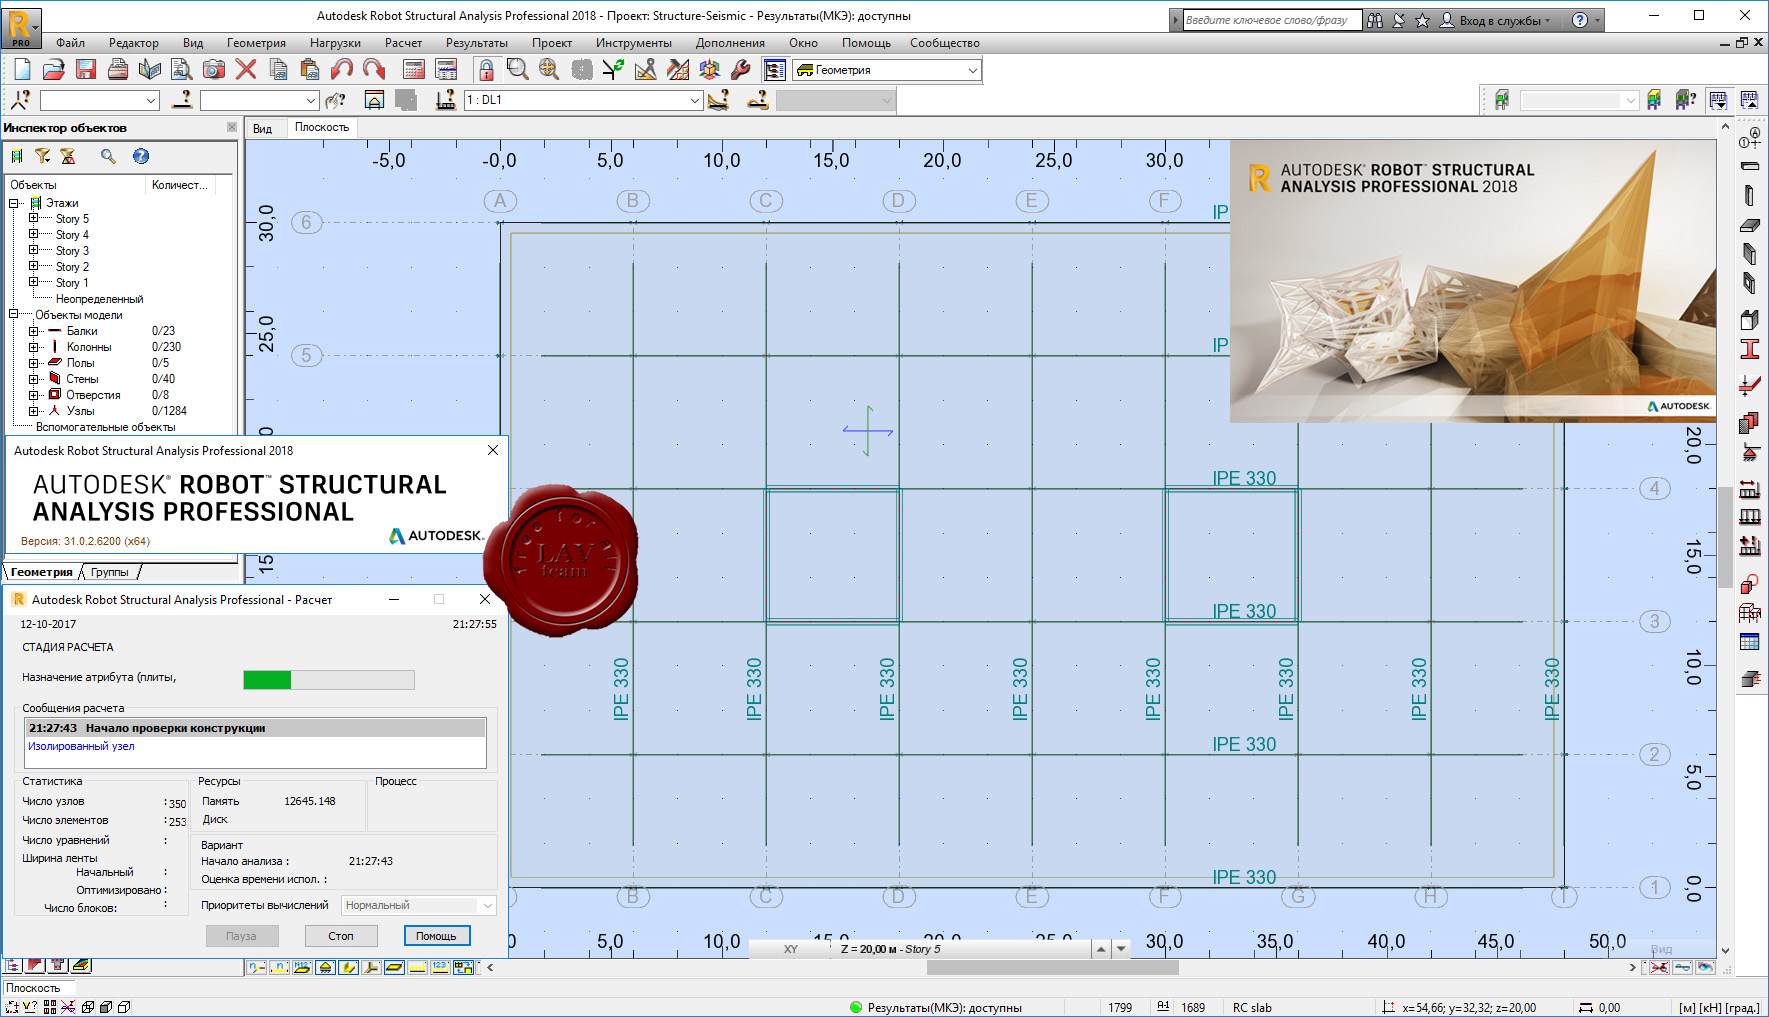This screenshot has height=1017, width=1769.
Task: Toggle section shape display button
Action: pyautogui.click(x=349, y=967)
